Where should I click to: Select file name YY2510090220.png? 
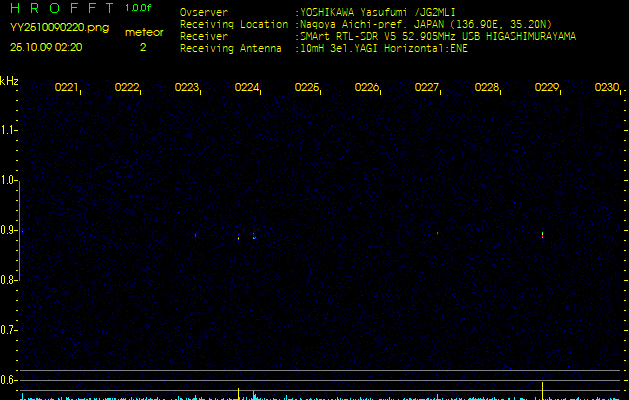pyautogui.click(x=59, y=27)
